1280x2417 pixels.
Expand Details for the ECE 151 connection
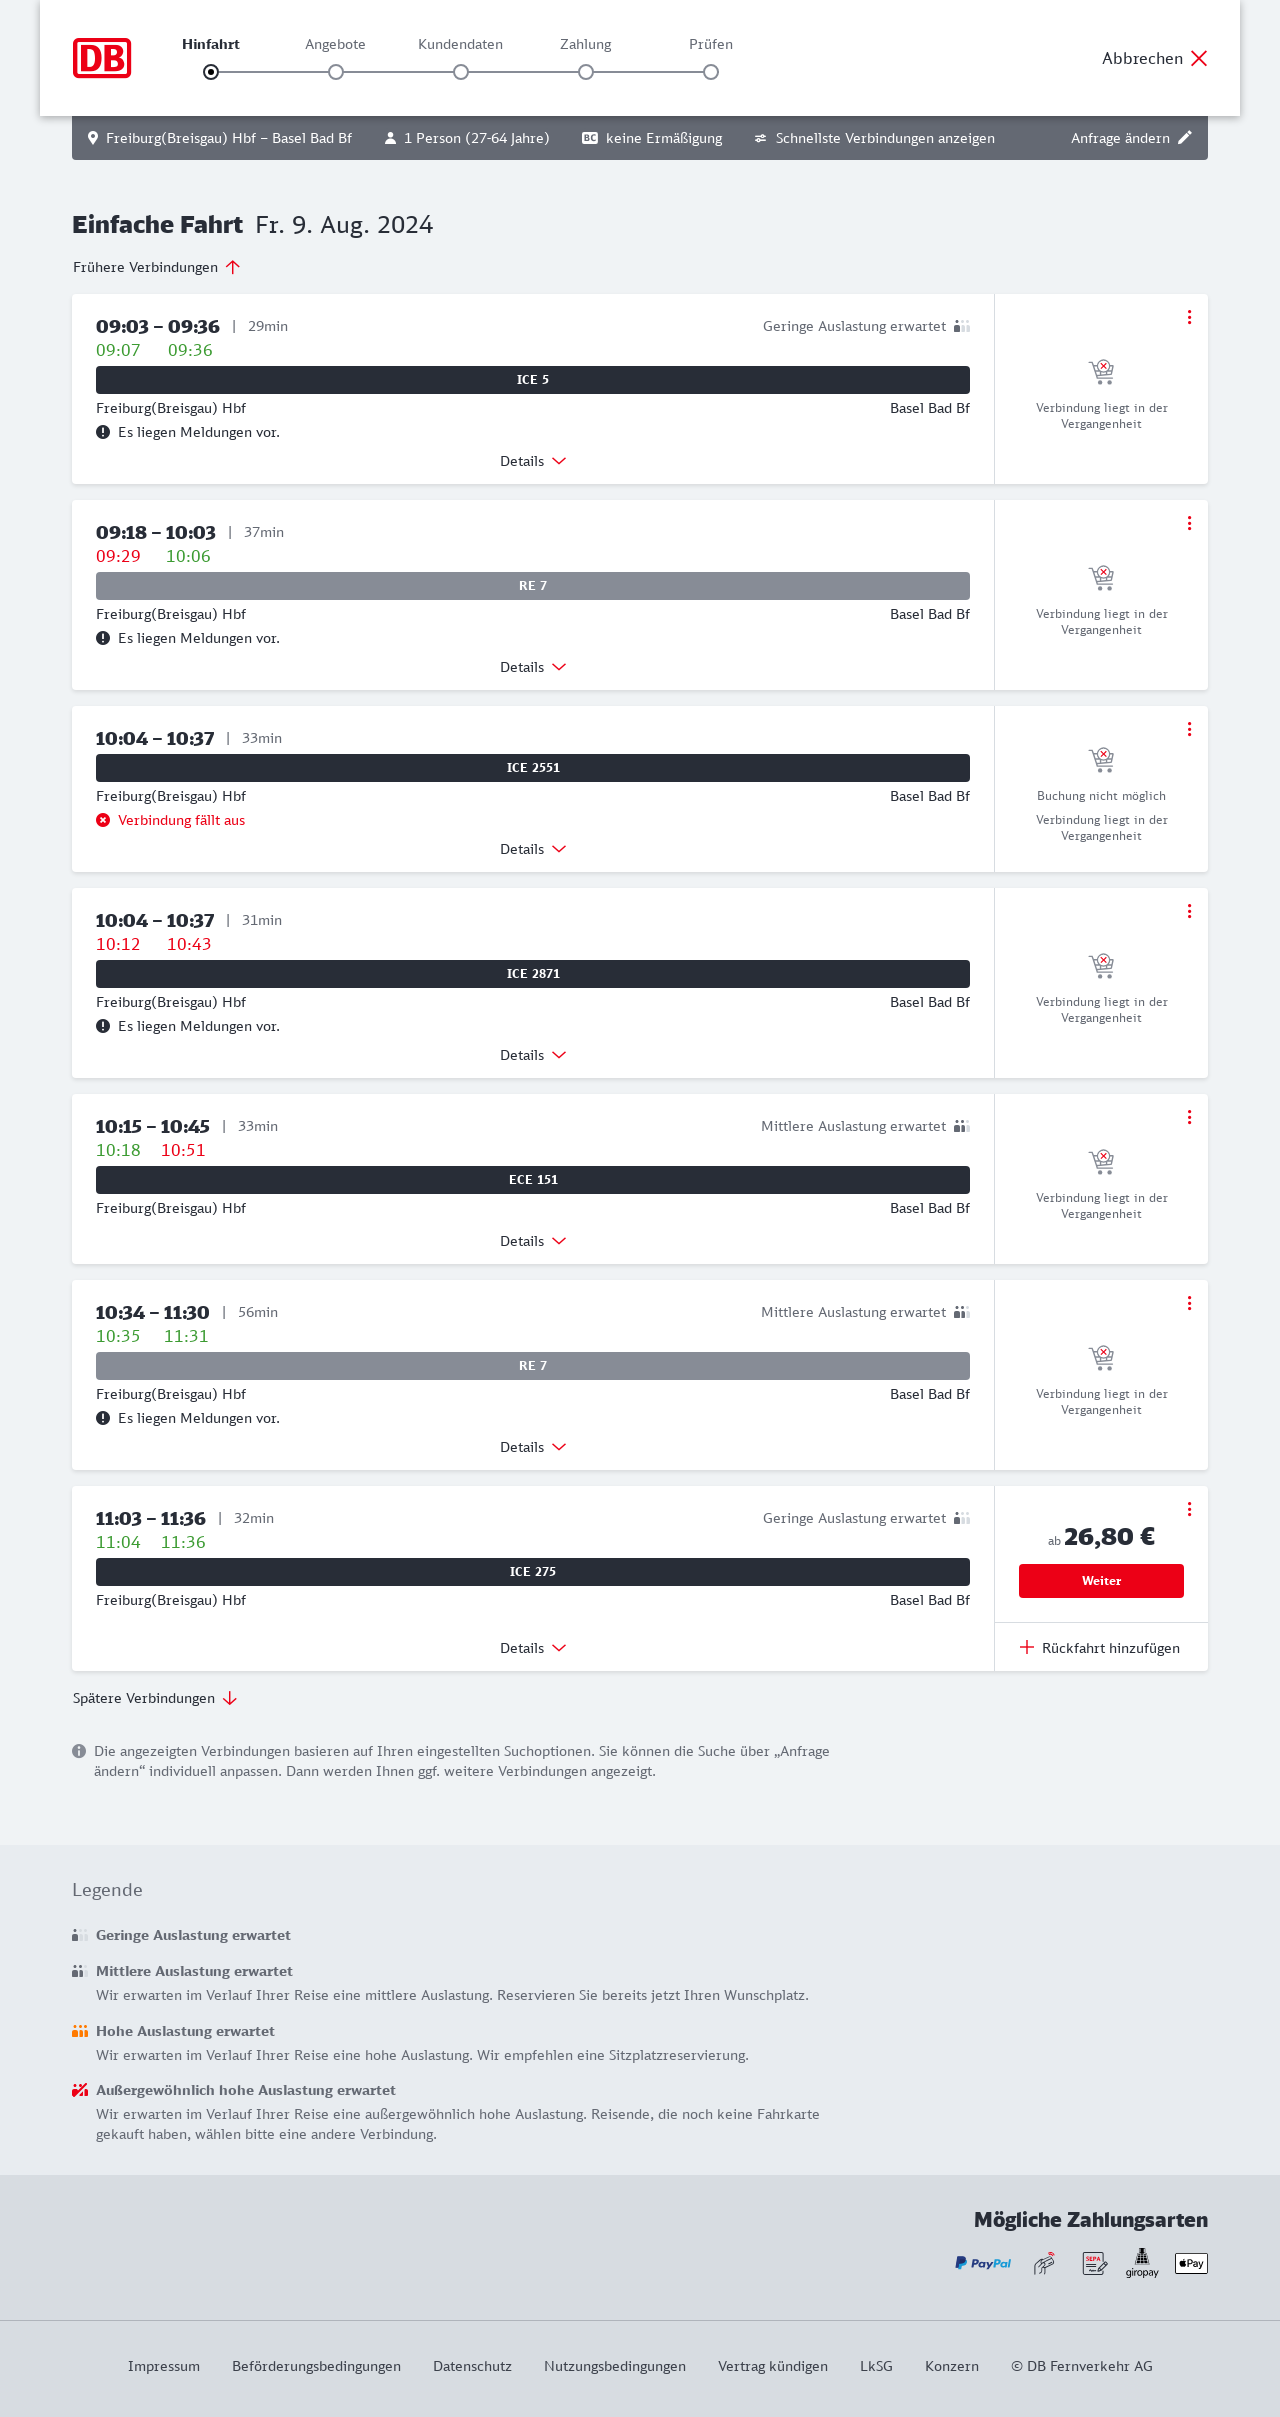click(x=533, y=1241)
